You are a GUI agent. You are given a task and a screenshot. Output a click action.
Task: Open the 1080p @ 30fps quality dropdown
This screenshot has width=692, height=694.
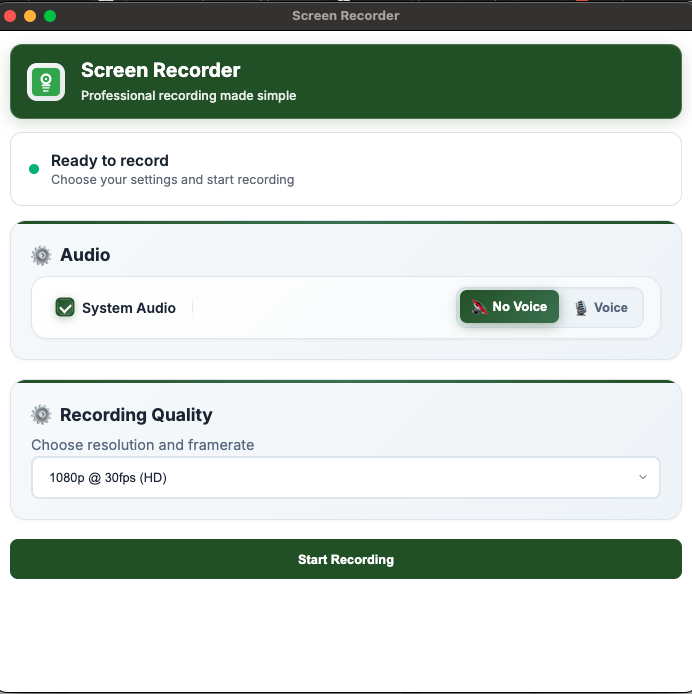pos(346,478)
